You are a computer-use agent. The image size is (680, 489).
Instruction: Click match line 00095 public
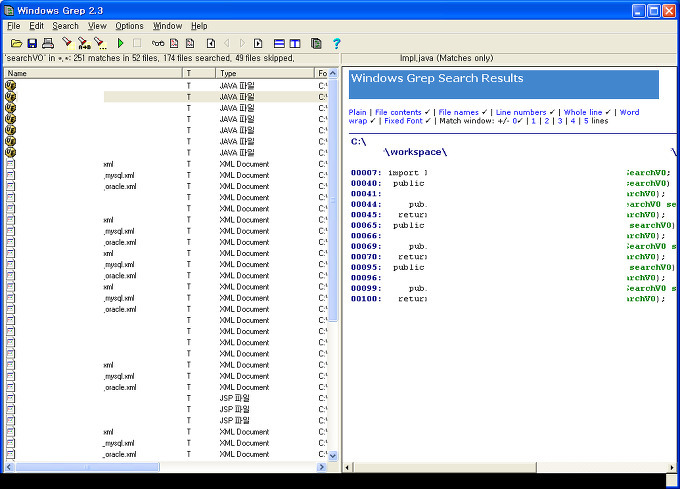512,267
